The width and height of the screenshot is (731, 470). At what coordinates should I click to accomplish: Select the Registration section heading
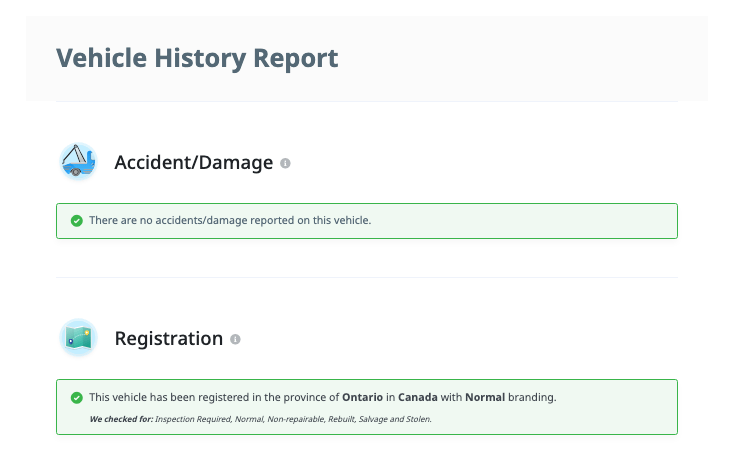click(169, 338)
